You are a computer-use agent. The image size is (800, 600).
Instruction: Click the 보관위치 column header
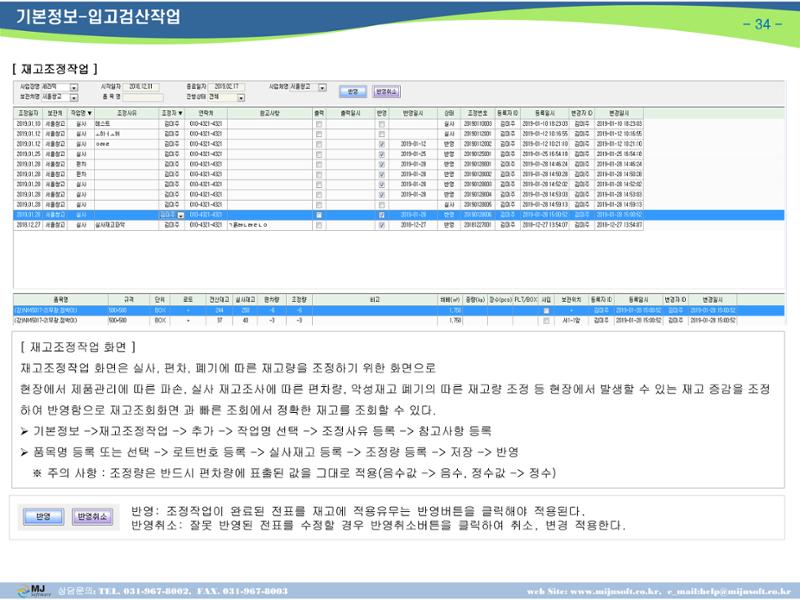(x=571, y=299)
